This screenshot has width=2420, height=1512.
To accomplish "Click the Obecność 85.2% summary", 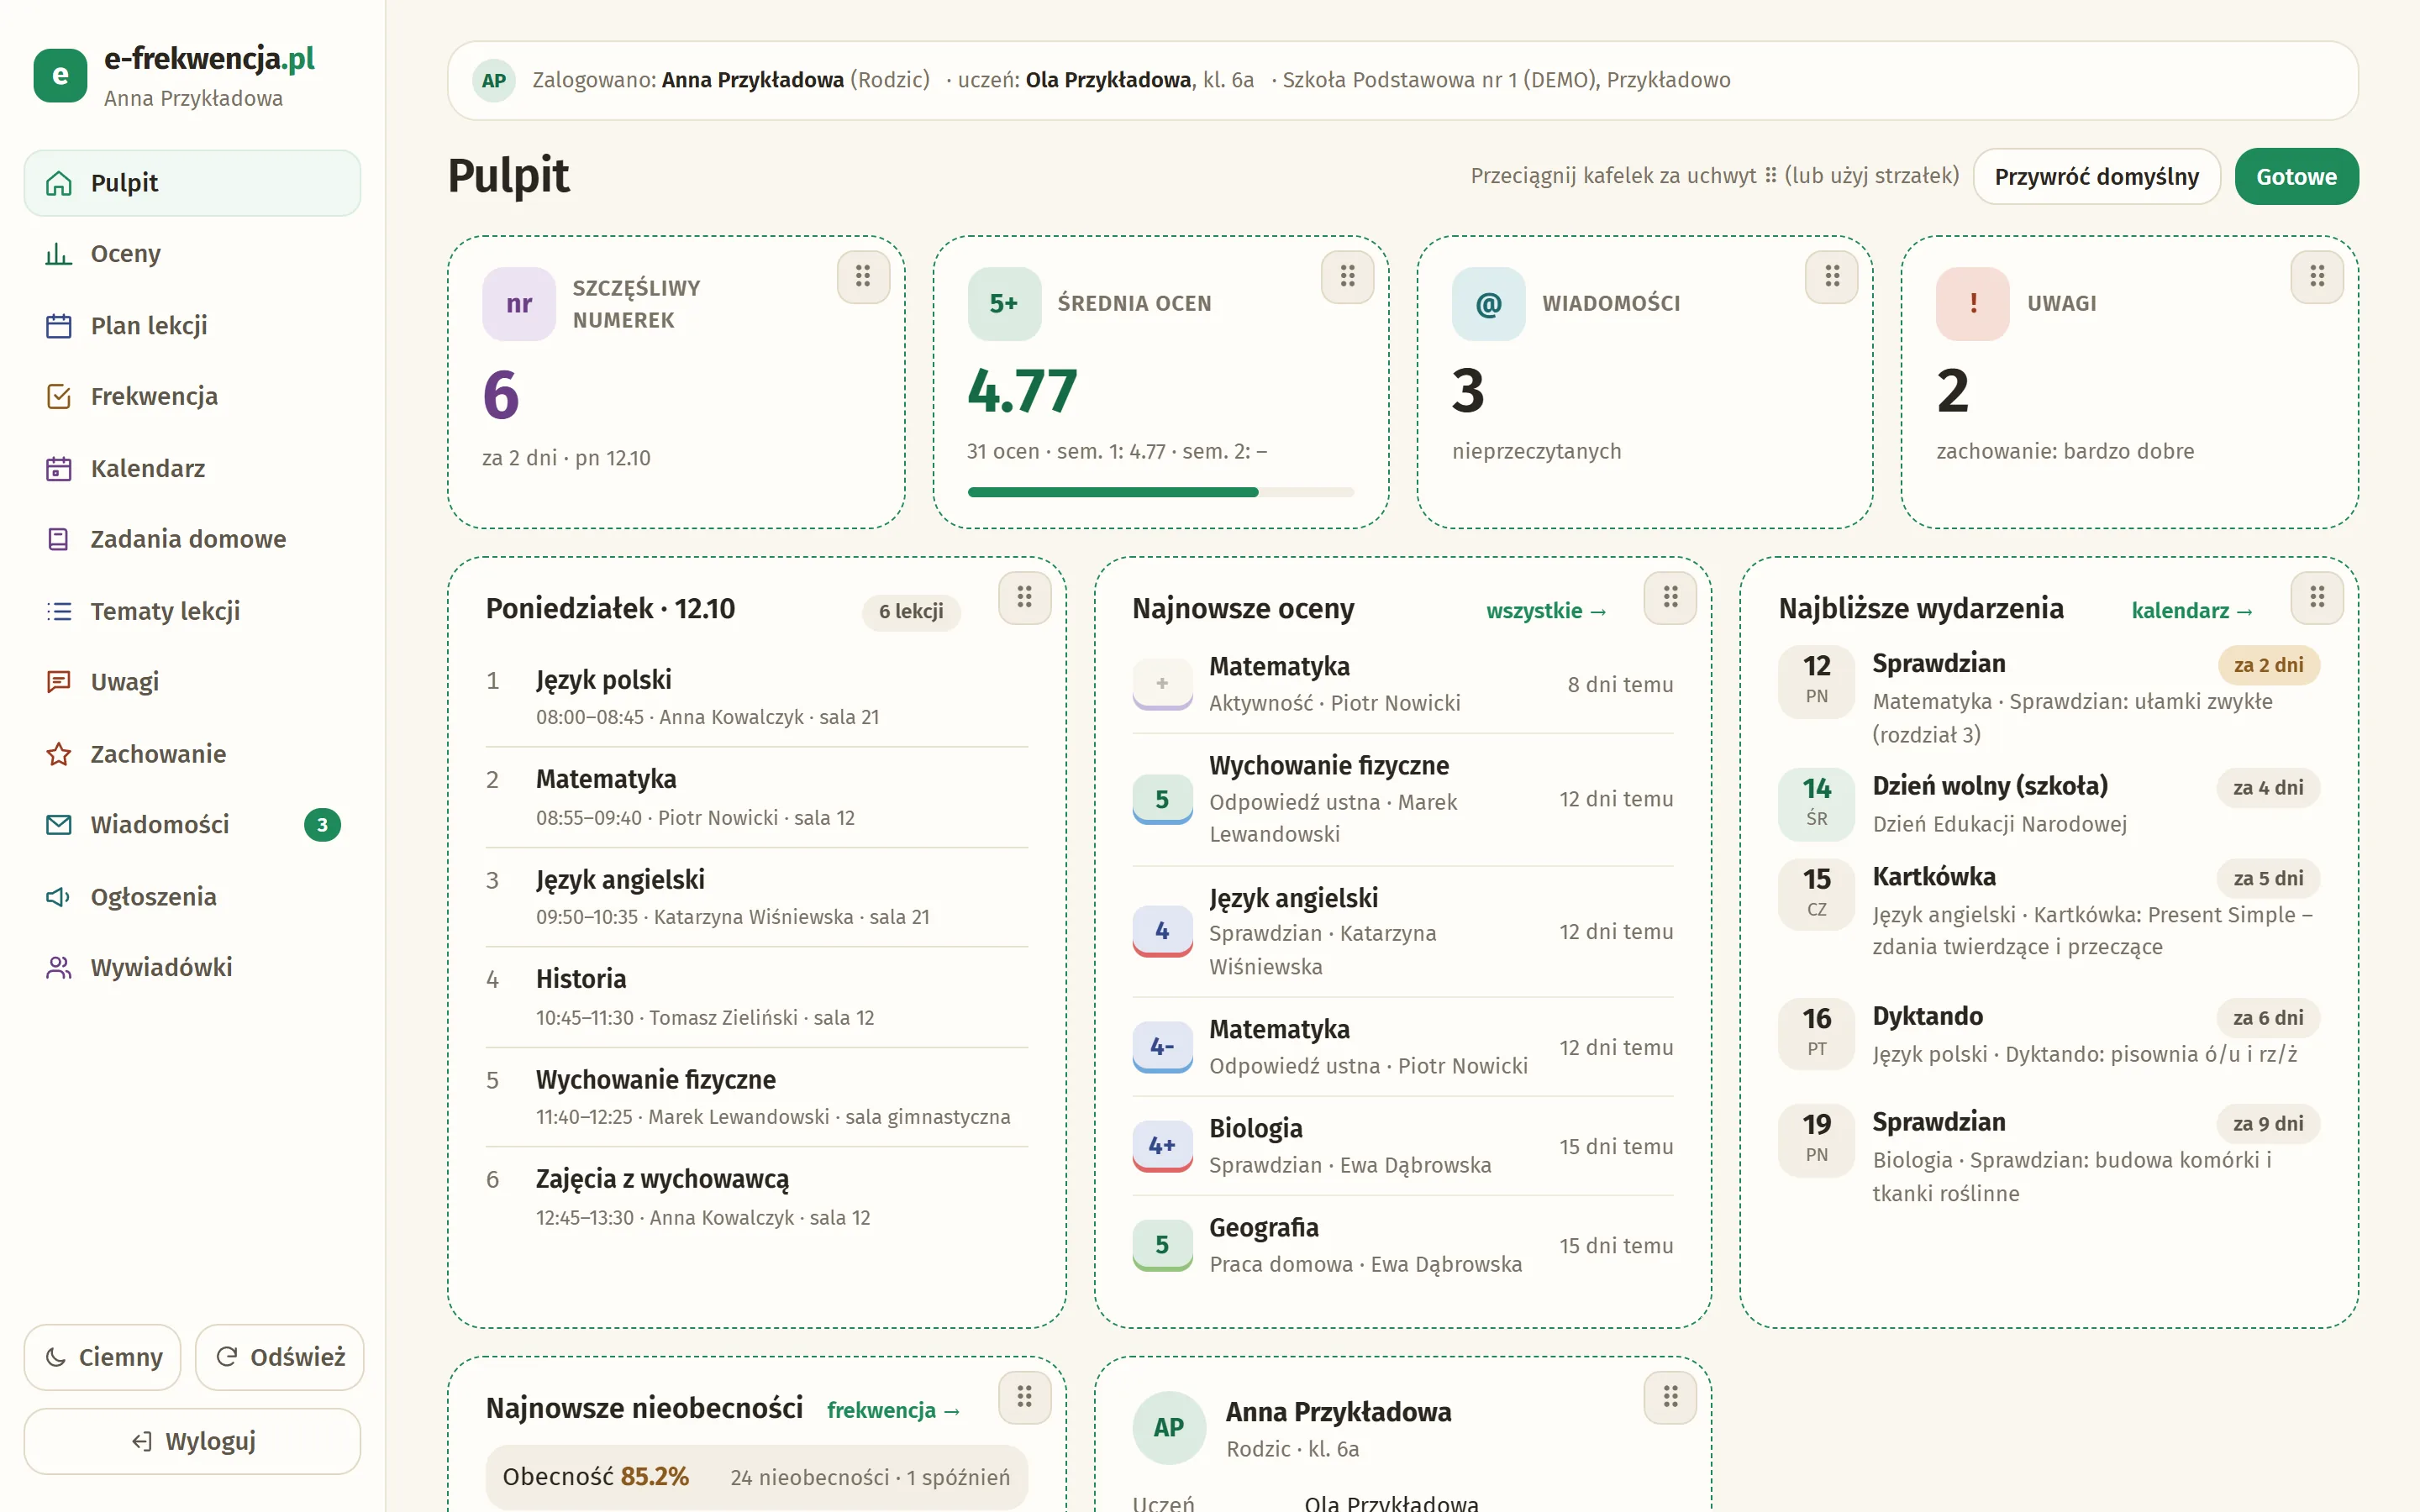I will 756,1477.
